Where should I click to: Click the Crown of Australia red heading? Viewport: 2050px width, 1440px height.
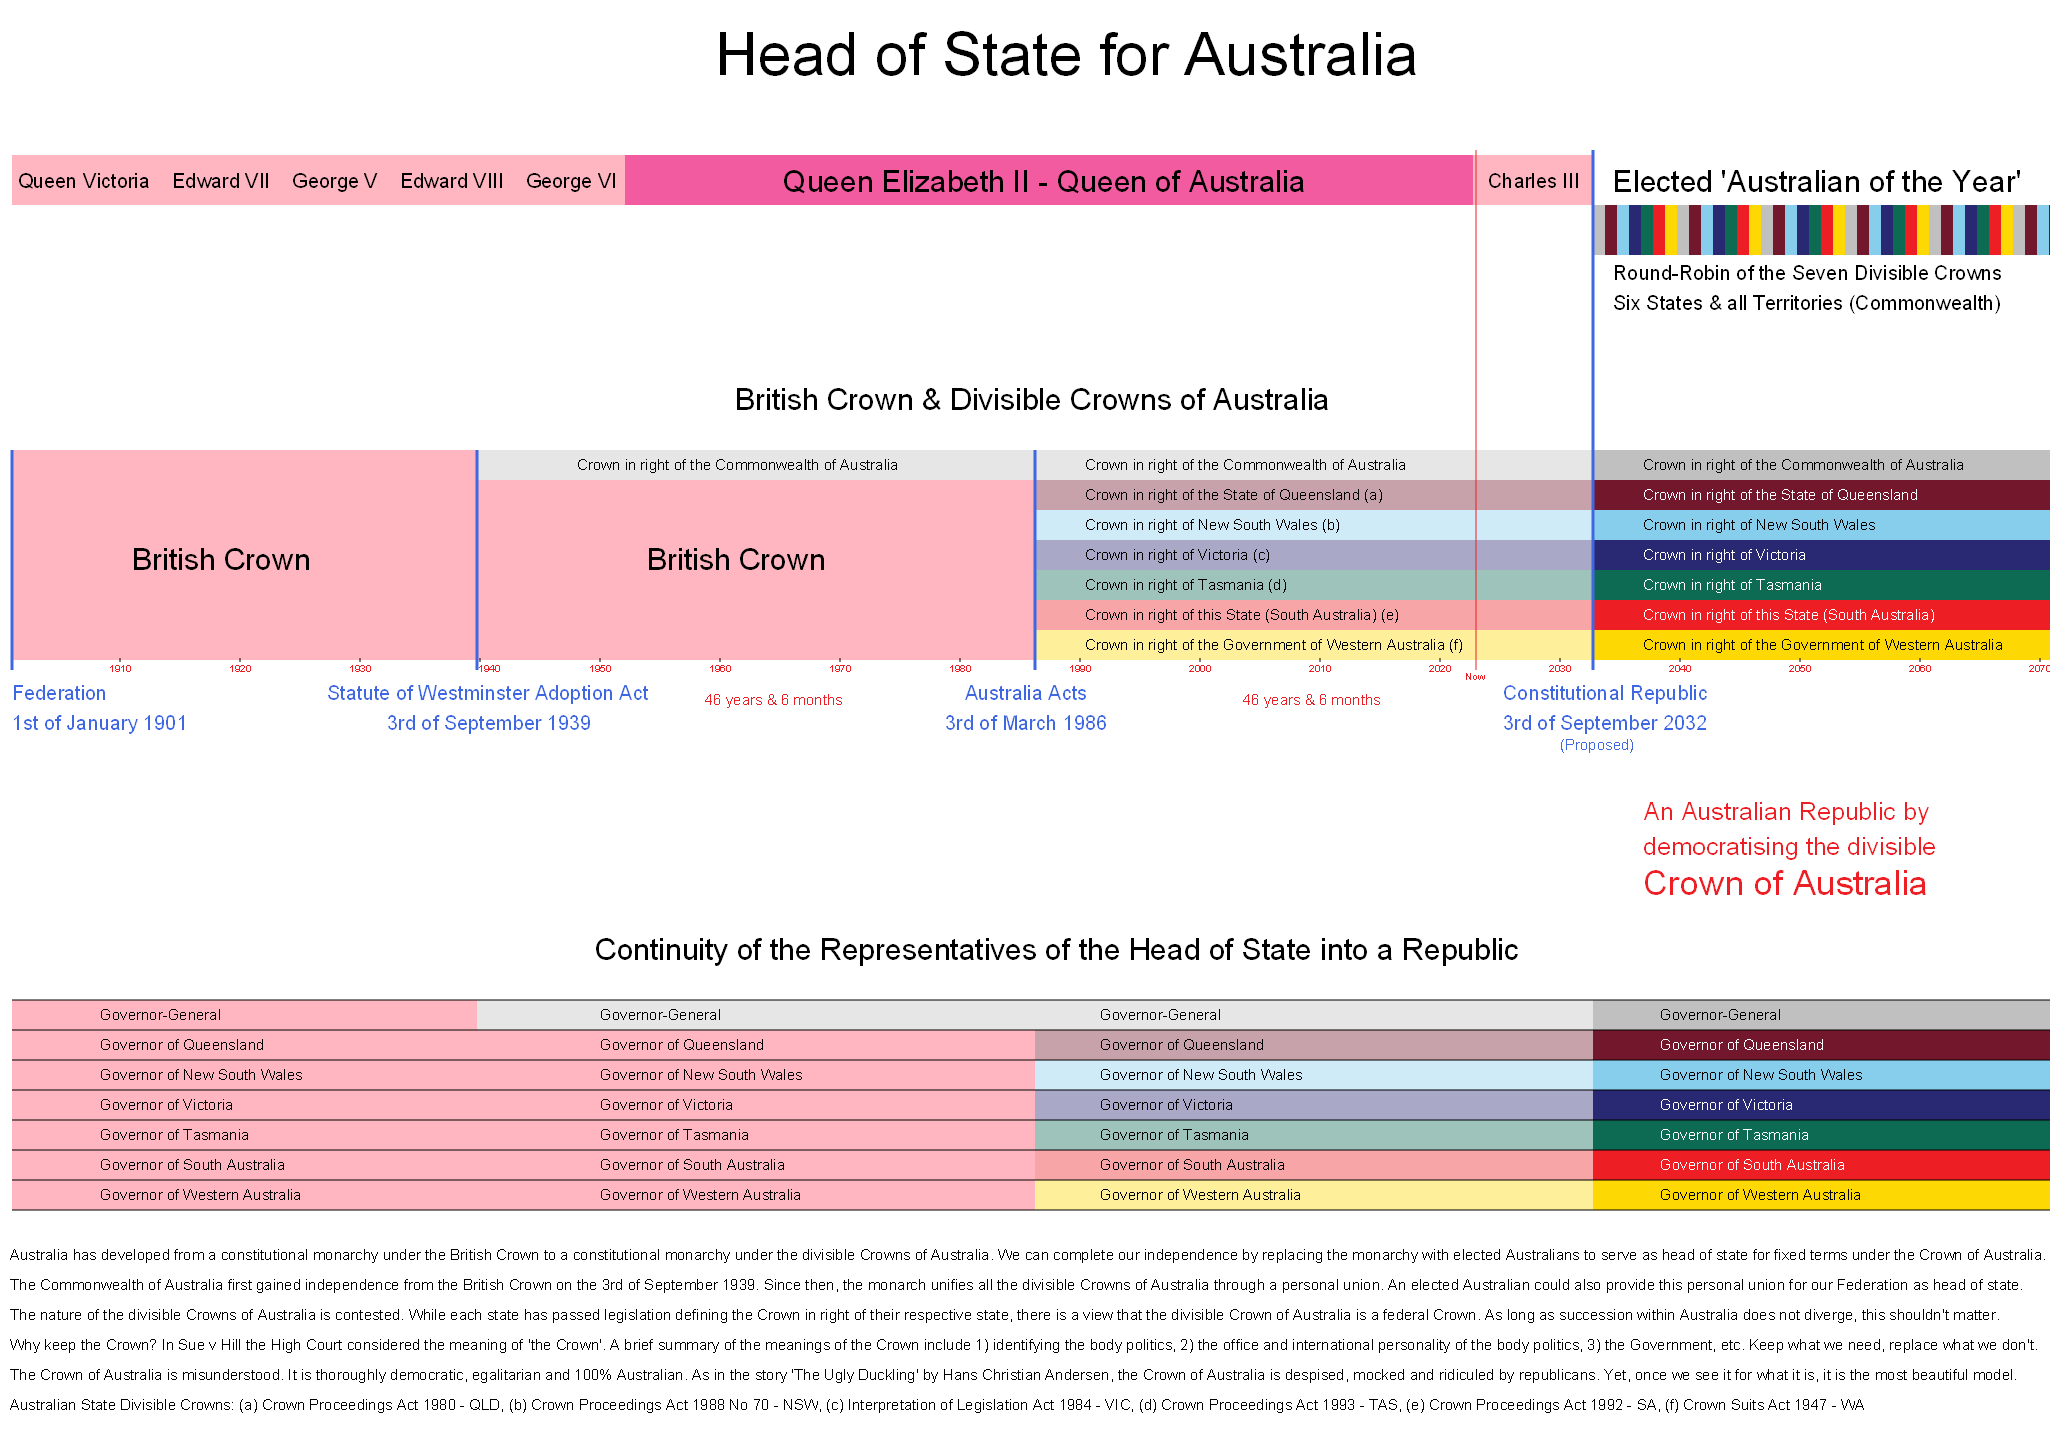click(1784, 883)
